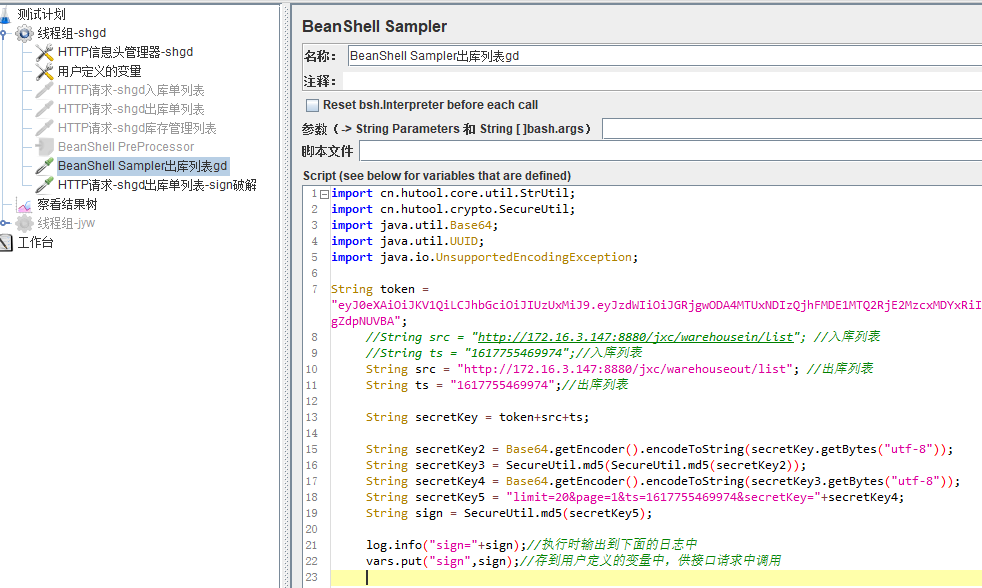
Task: Click the src warehouseout/list code line
Action: click(x=619, y=369)
